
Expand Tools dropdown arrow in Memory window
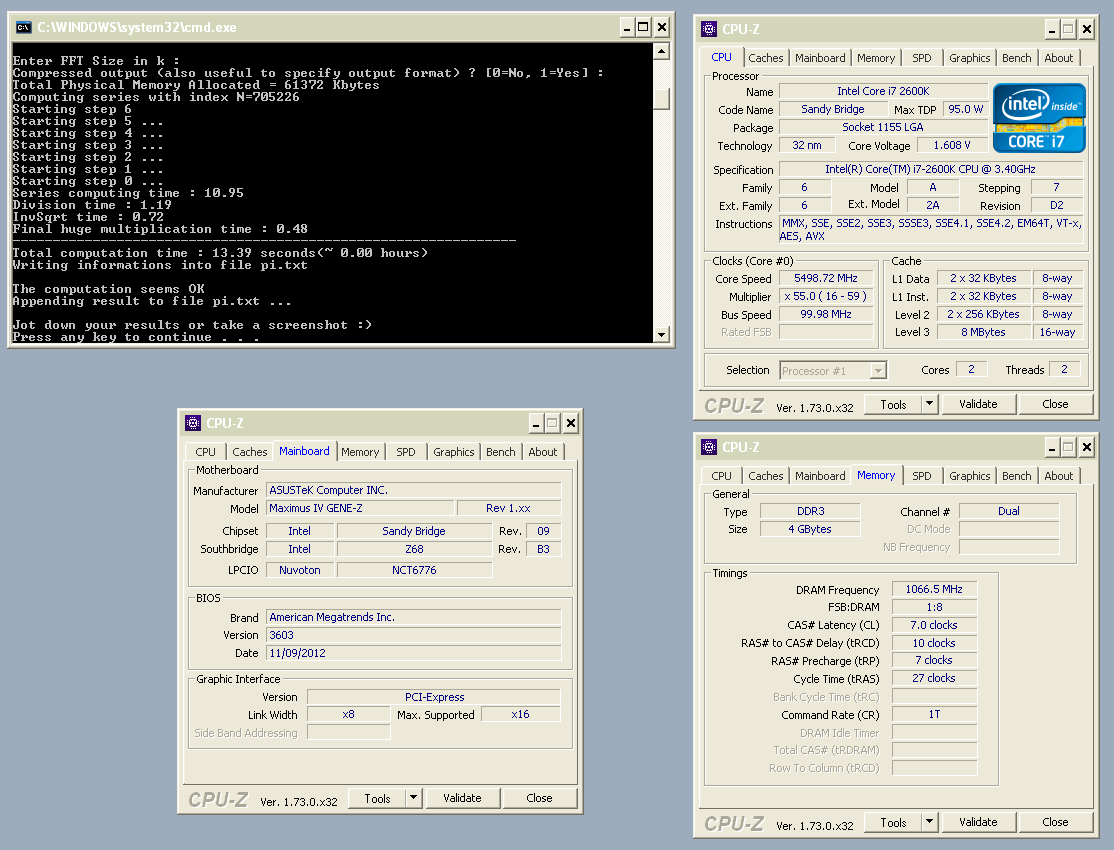(929, 822)
